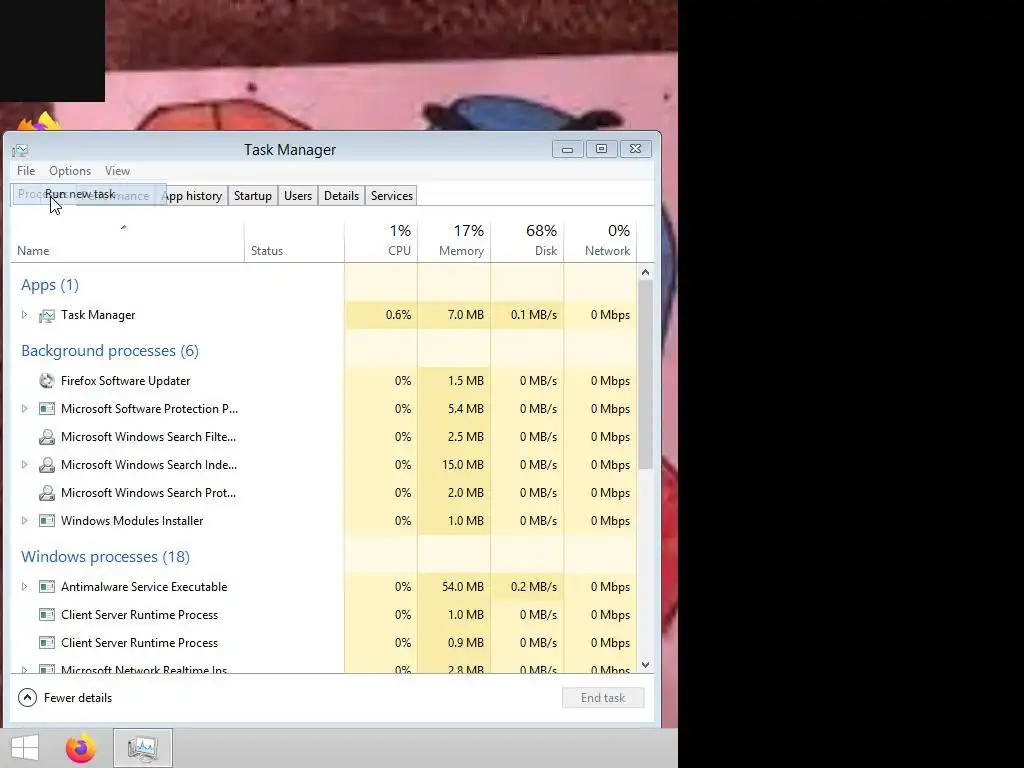The width and height of the screenshot is (1024, 768).
Task: Click the 54.0 MB memory value
Action: 462,587
